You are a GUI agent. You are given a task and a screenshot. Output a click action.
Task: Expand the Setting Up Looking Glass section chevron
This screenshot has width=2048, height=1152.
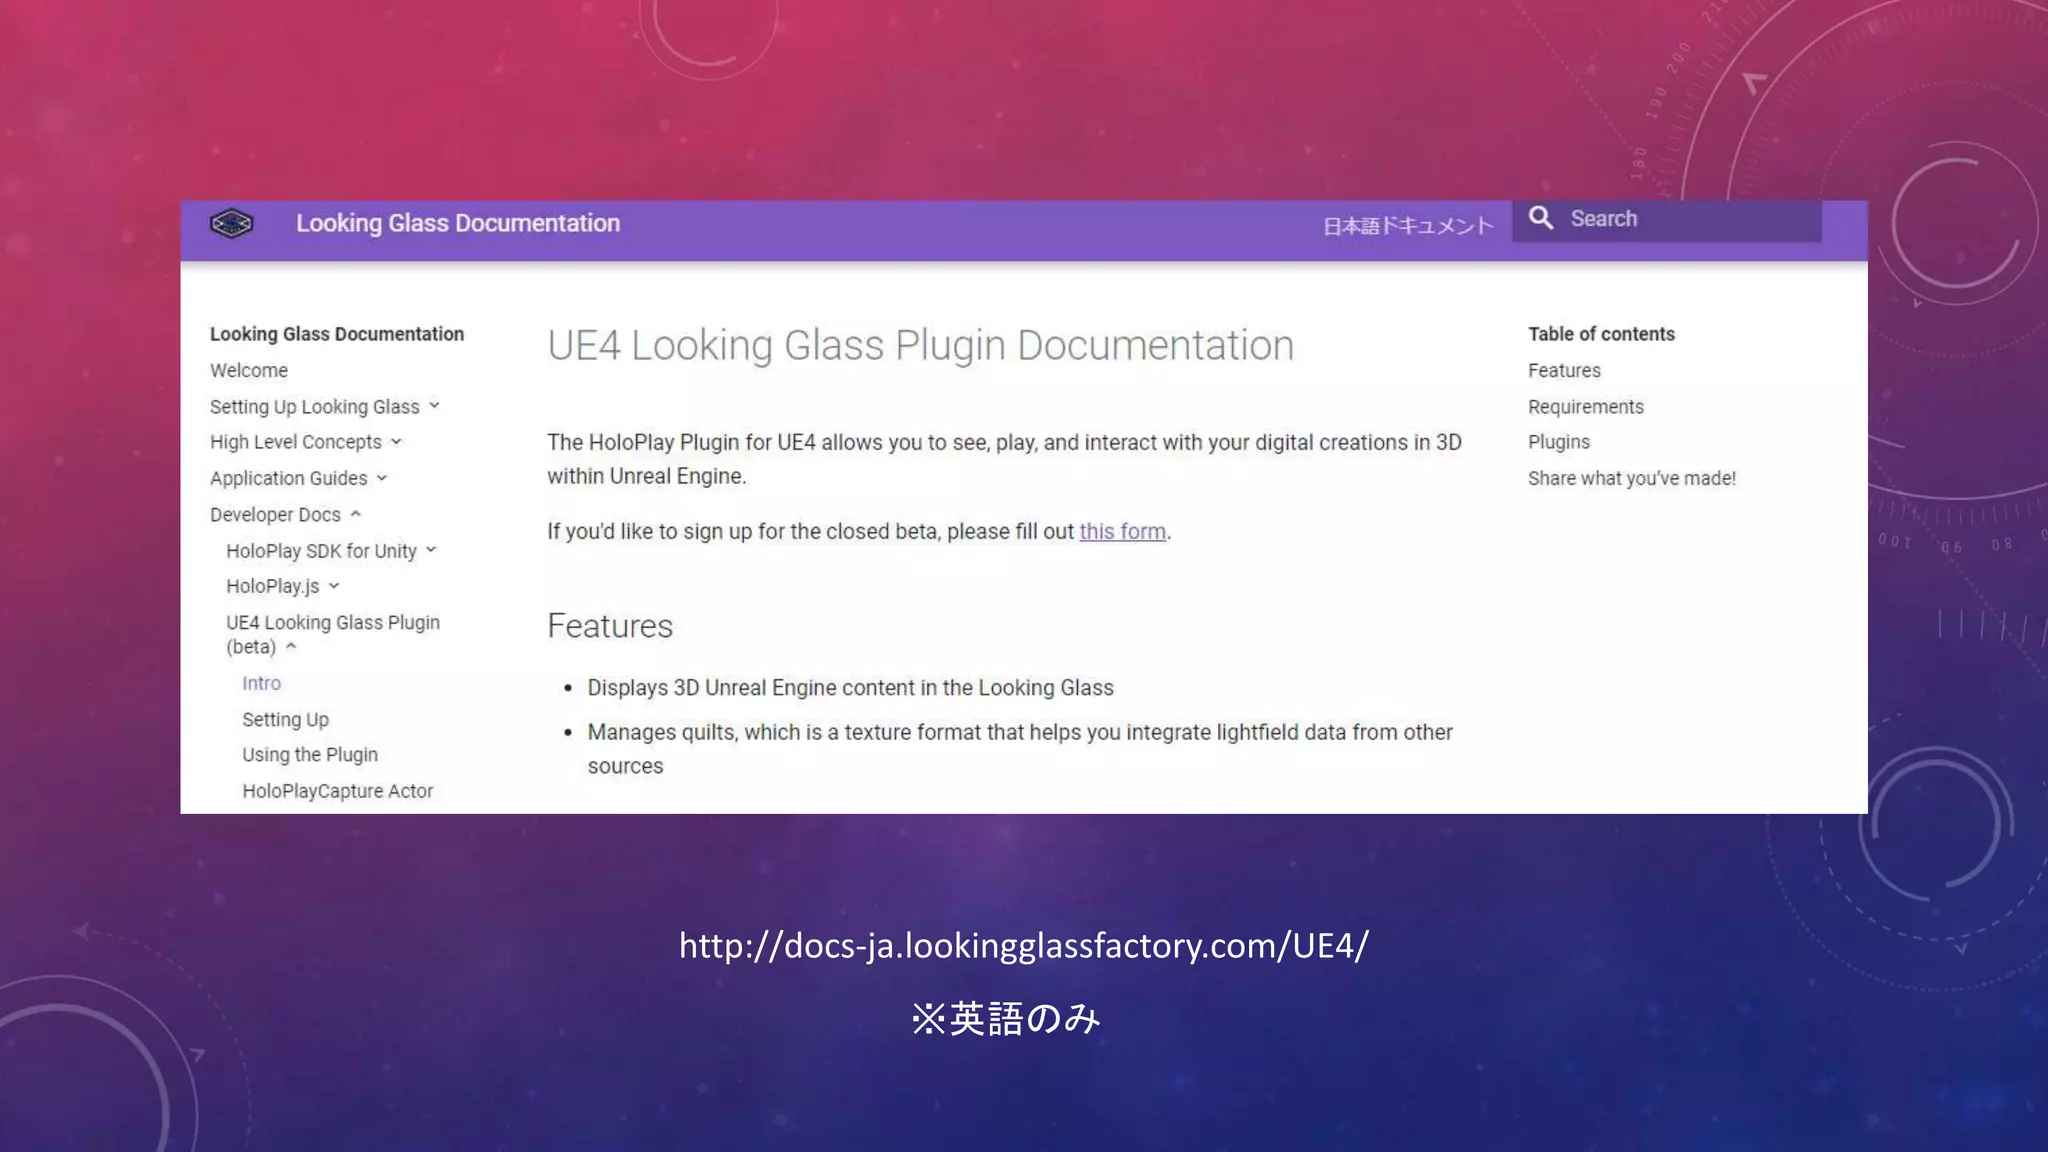pyautogui.click(x=434, y=405)
